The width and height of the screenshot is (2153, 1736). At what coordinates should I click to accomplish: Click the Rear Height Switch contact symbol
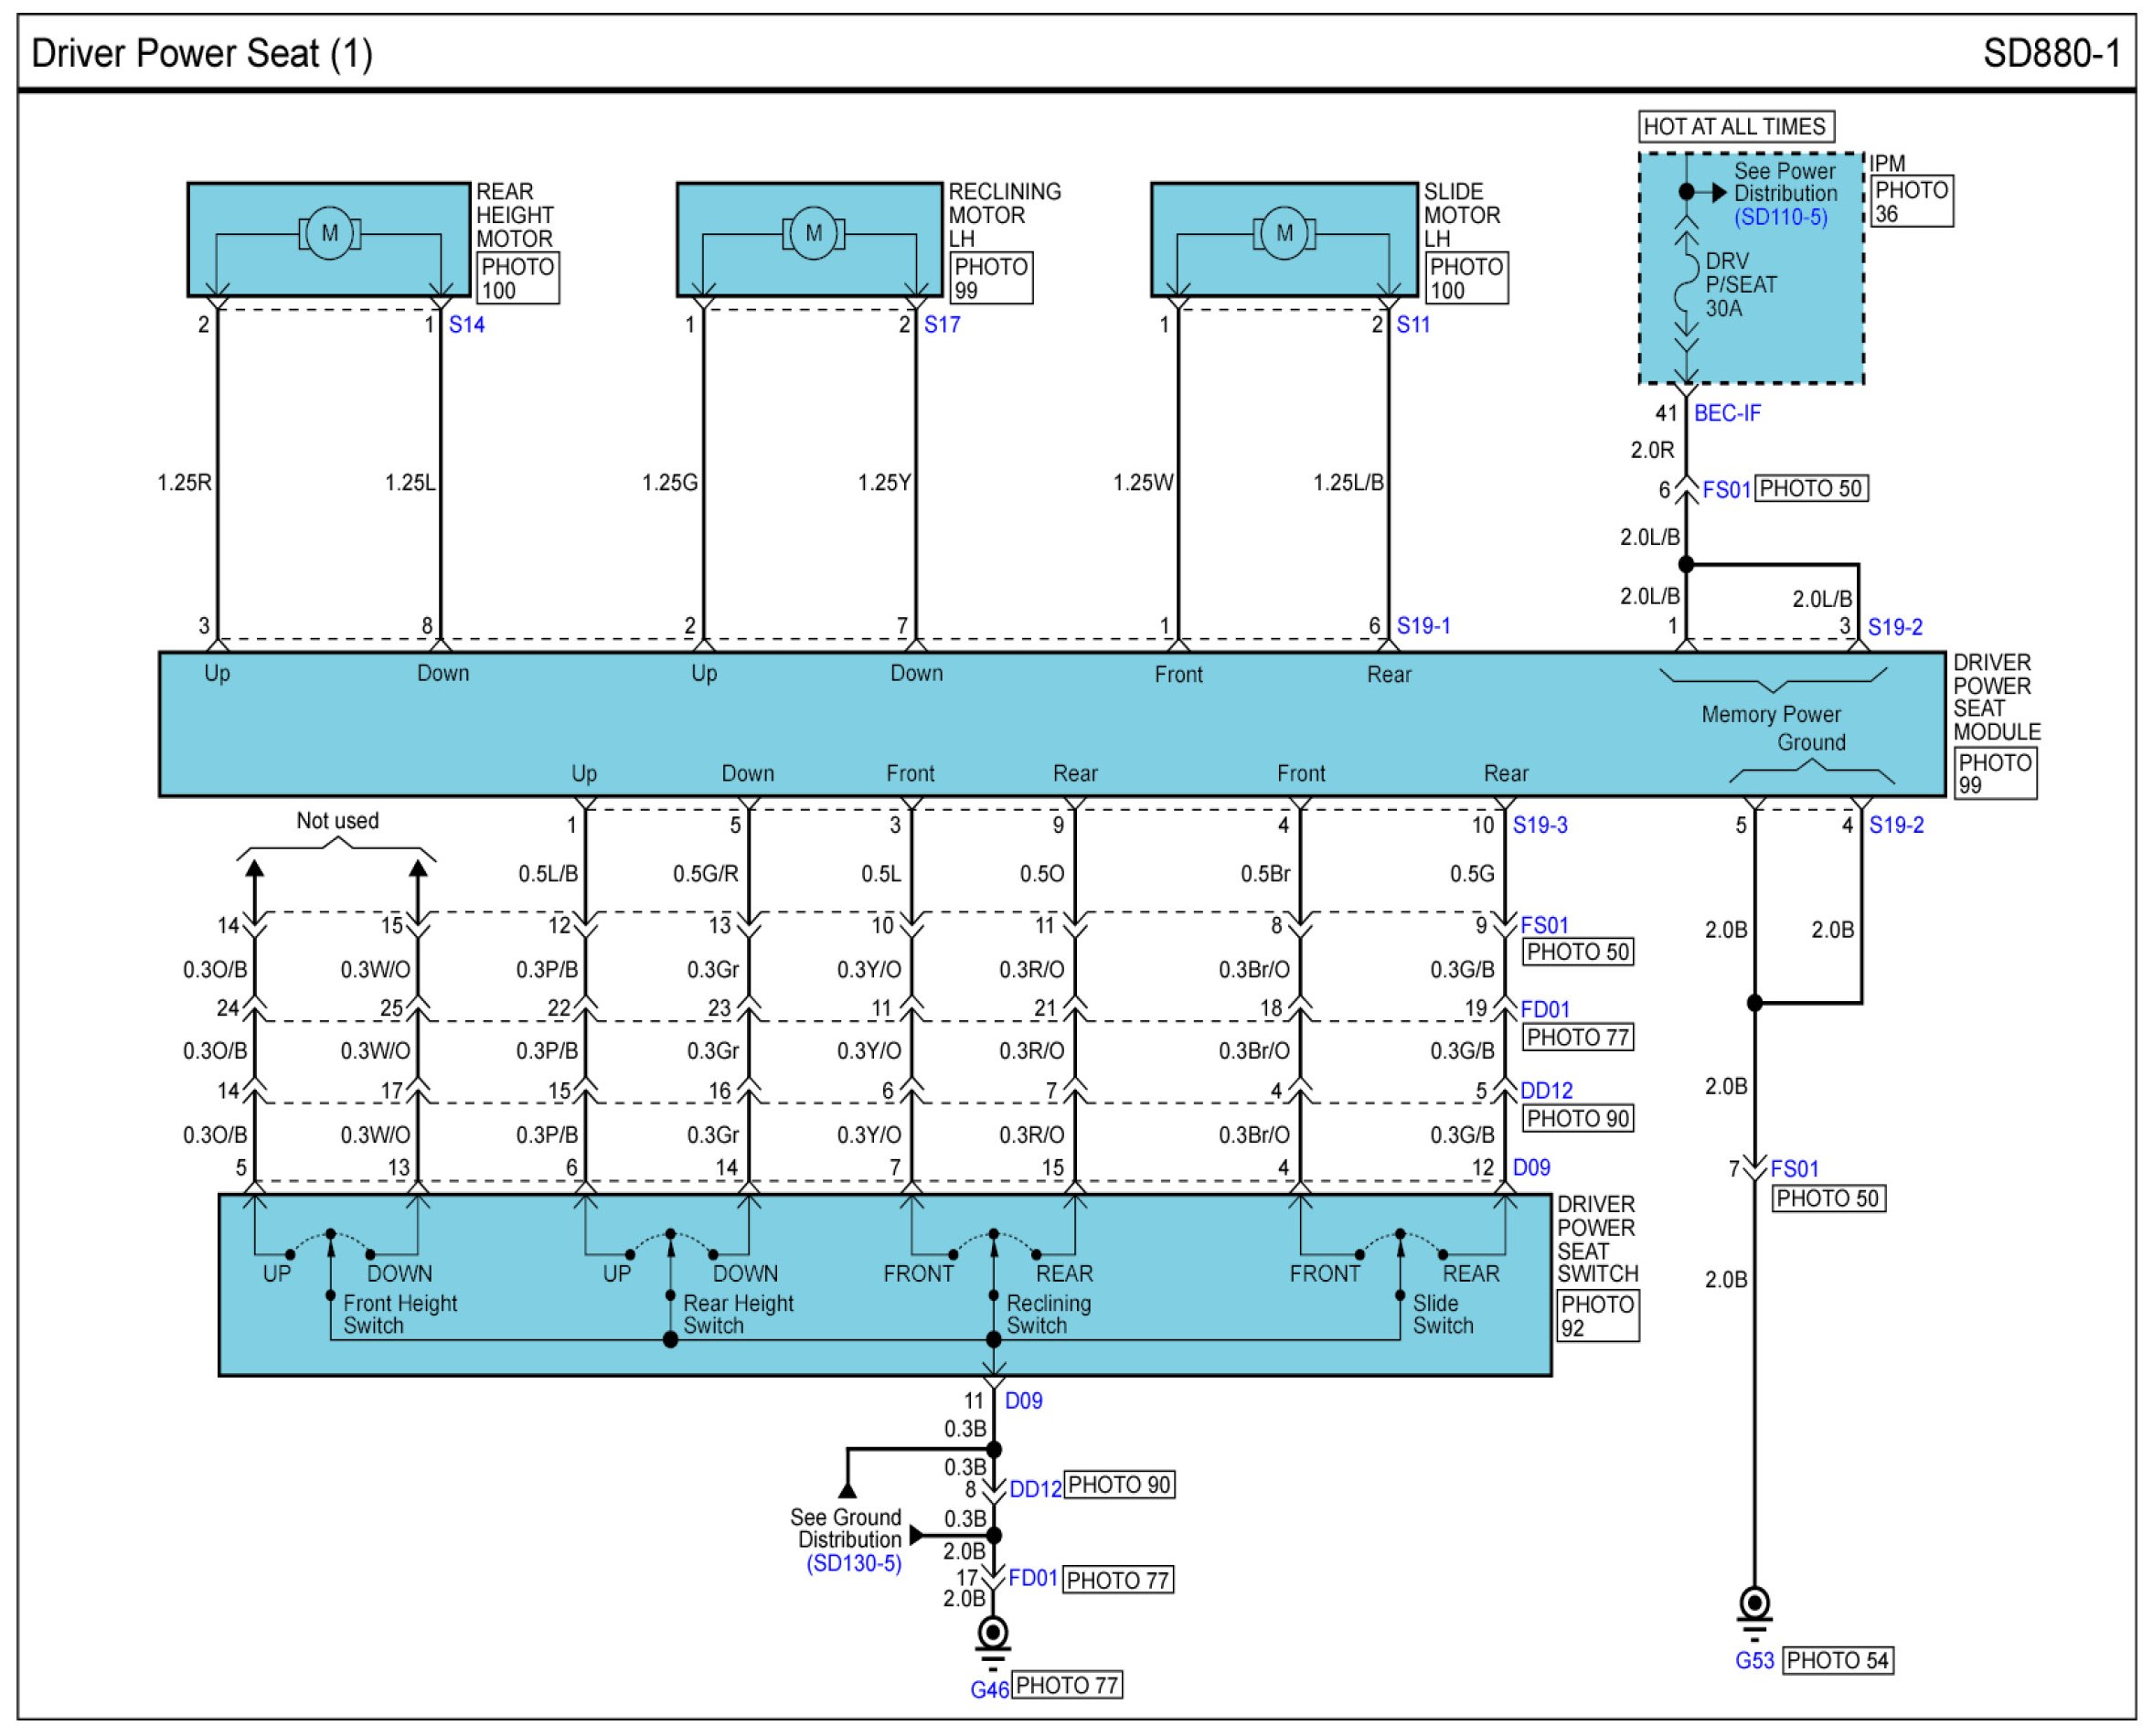[671, 1246]
